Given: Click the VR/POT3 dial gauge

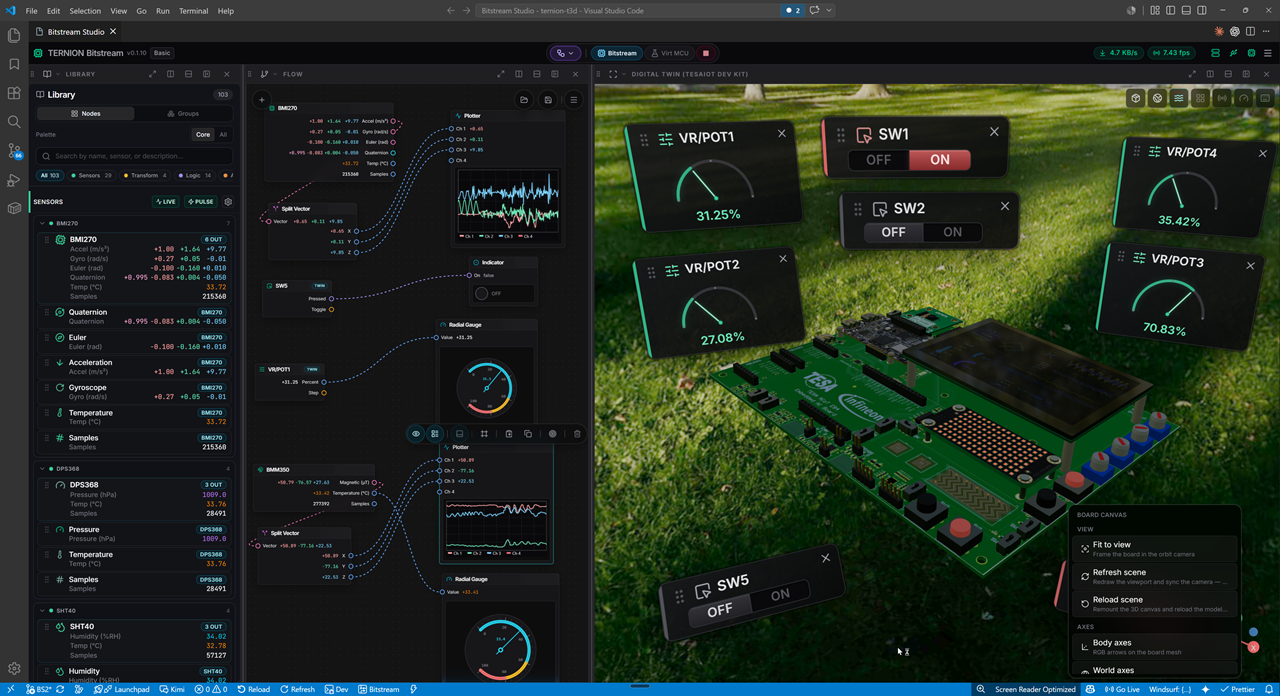Looking at the screenshot, I should pos(1168,298).
